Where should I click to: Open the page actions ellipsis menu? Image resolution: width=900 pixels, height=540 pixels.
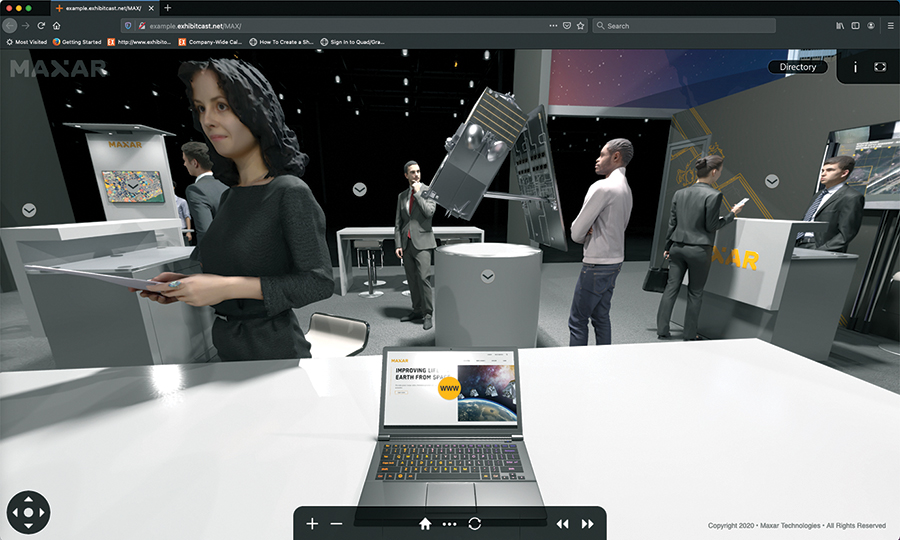[553, 26]
